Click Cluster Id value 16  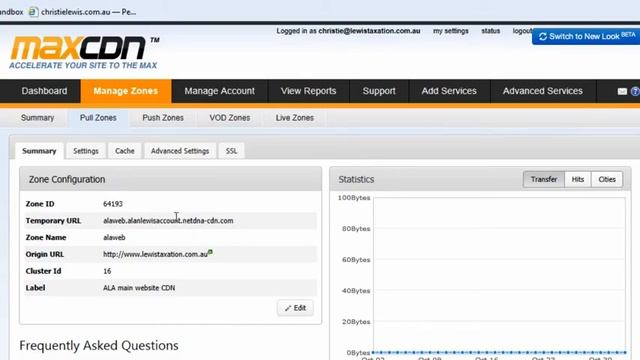tap(107, 271)
